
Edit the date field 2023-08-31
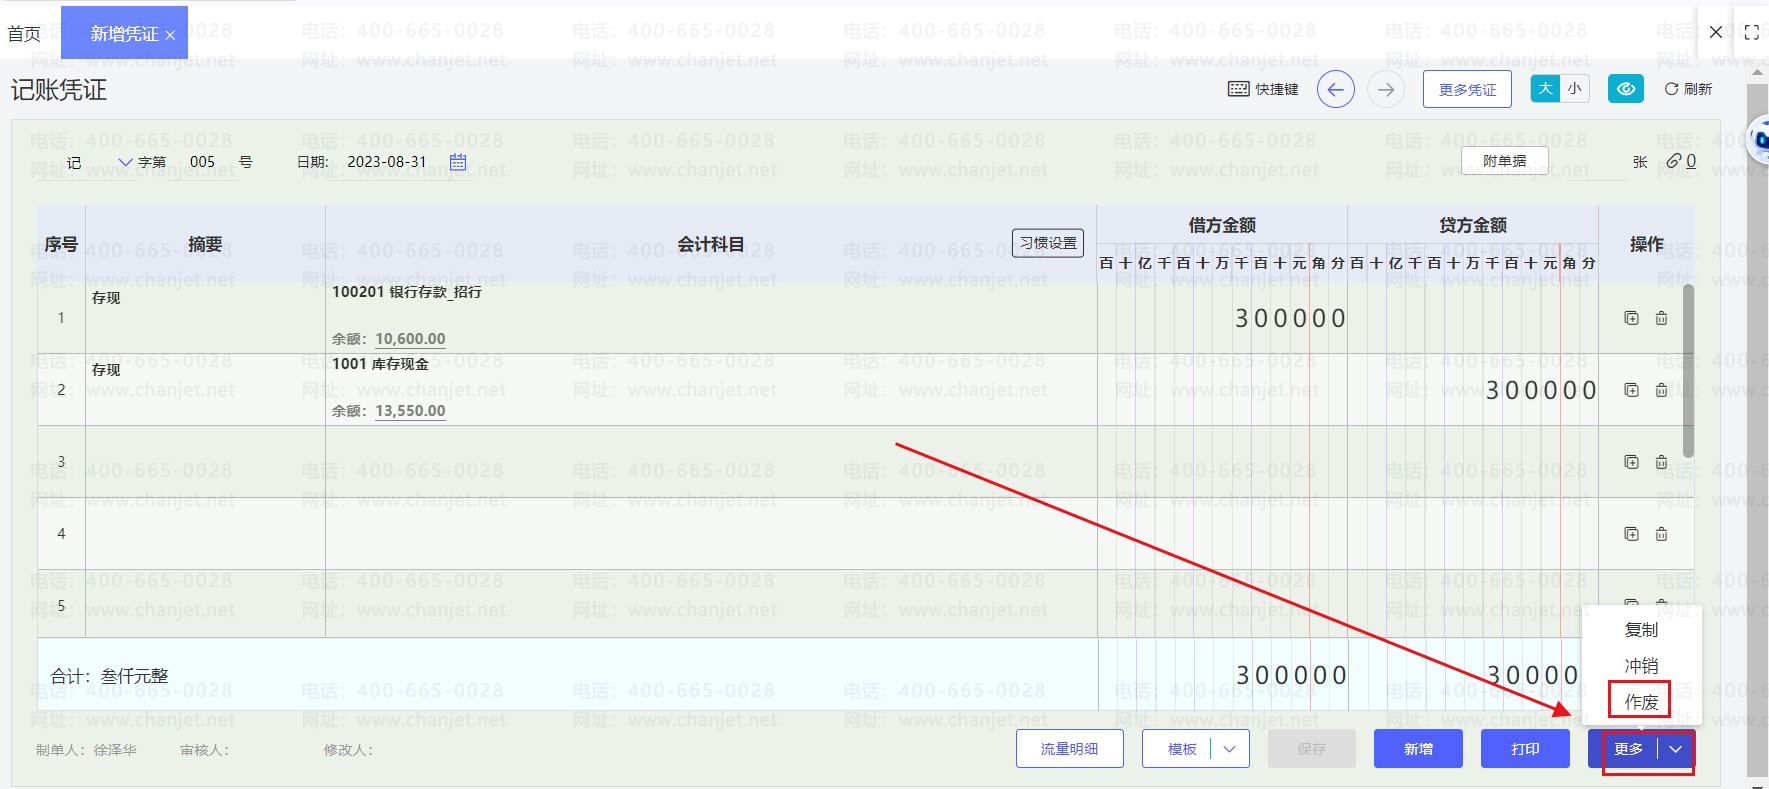pyautogui.click(x=387, y=162)
